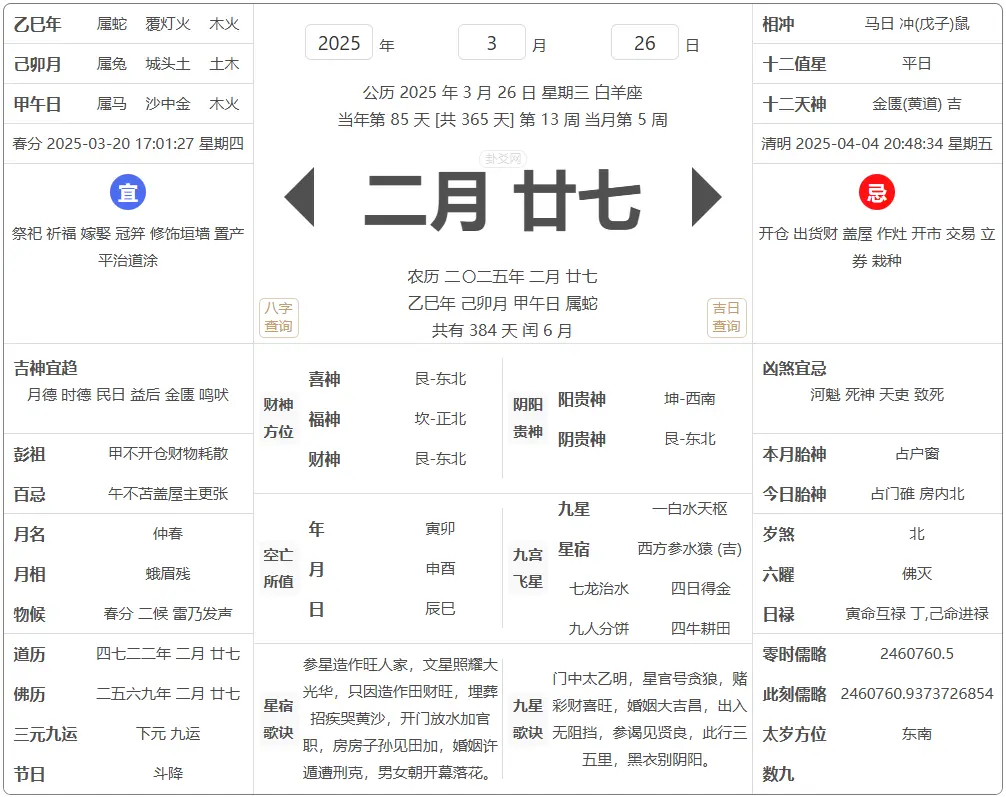
Task: Click the 九星歌诀 section label
Action: point(528,719)
